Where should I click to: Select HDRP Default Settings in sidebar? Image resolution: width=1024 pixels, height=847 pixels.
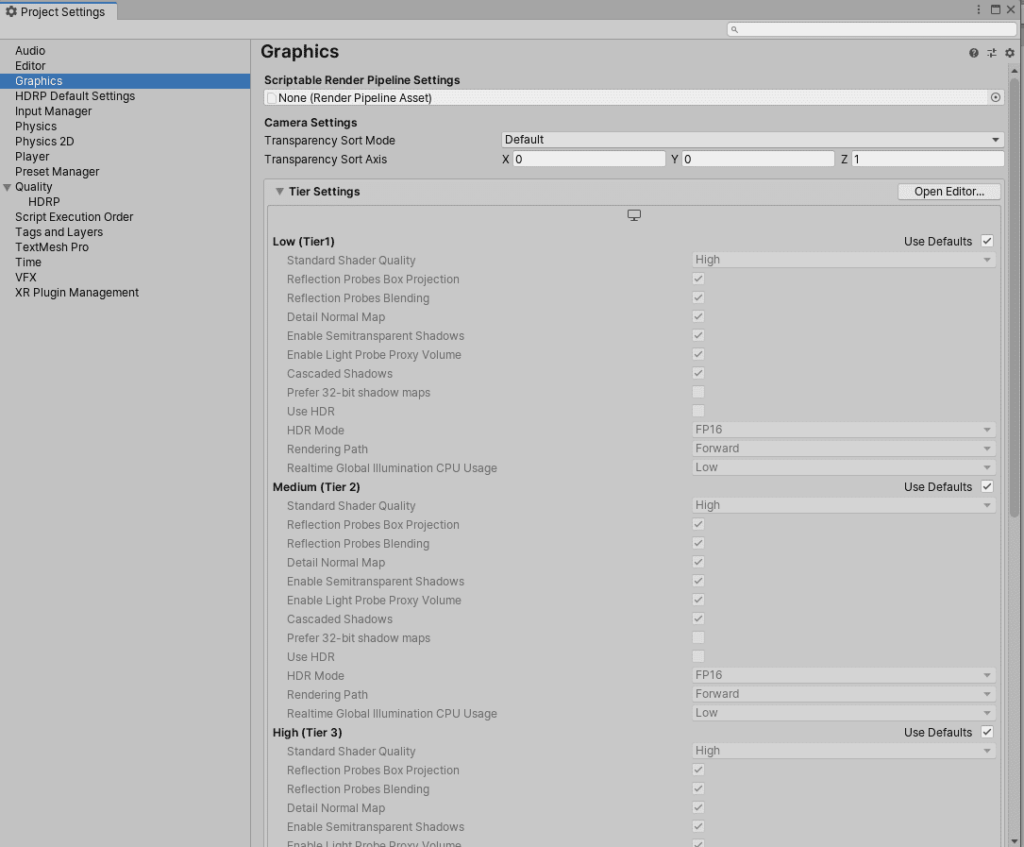(75, 96)
